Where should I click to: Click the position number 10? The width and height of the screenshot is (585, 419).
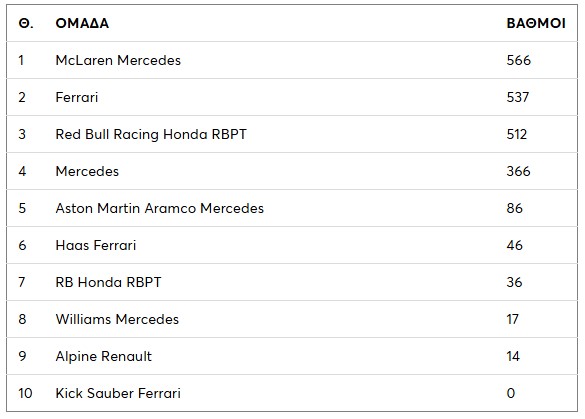pyautogui.click(x=25, y=393)
